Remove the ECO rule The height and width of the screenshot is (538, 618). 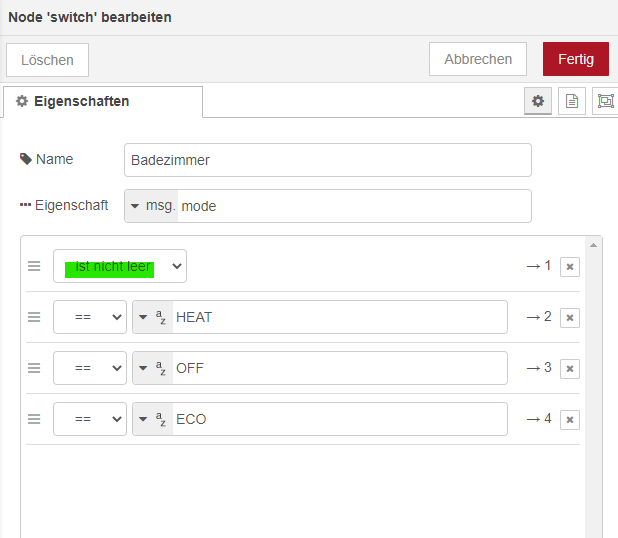click(569, 419)
